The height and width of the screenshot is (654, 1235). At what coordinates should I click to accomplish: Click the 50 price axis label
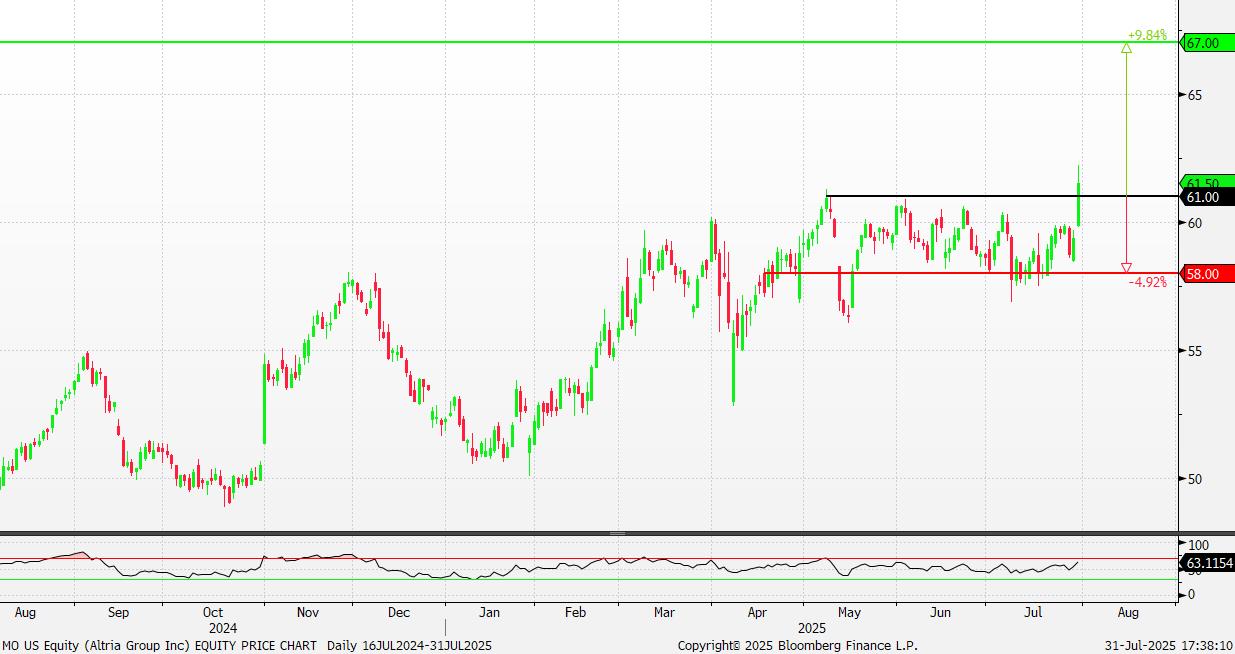pyautogui.click(x=1194, y=479)
